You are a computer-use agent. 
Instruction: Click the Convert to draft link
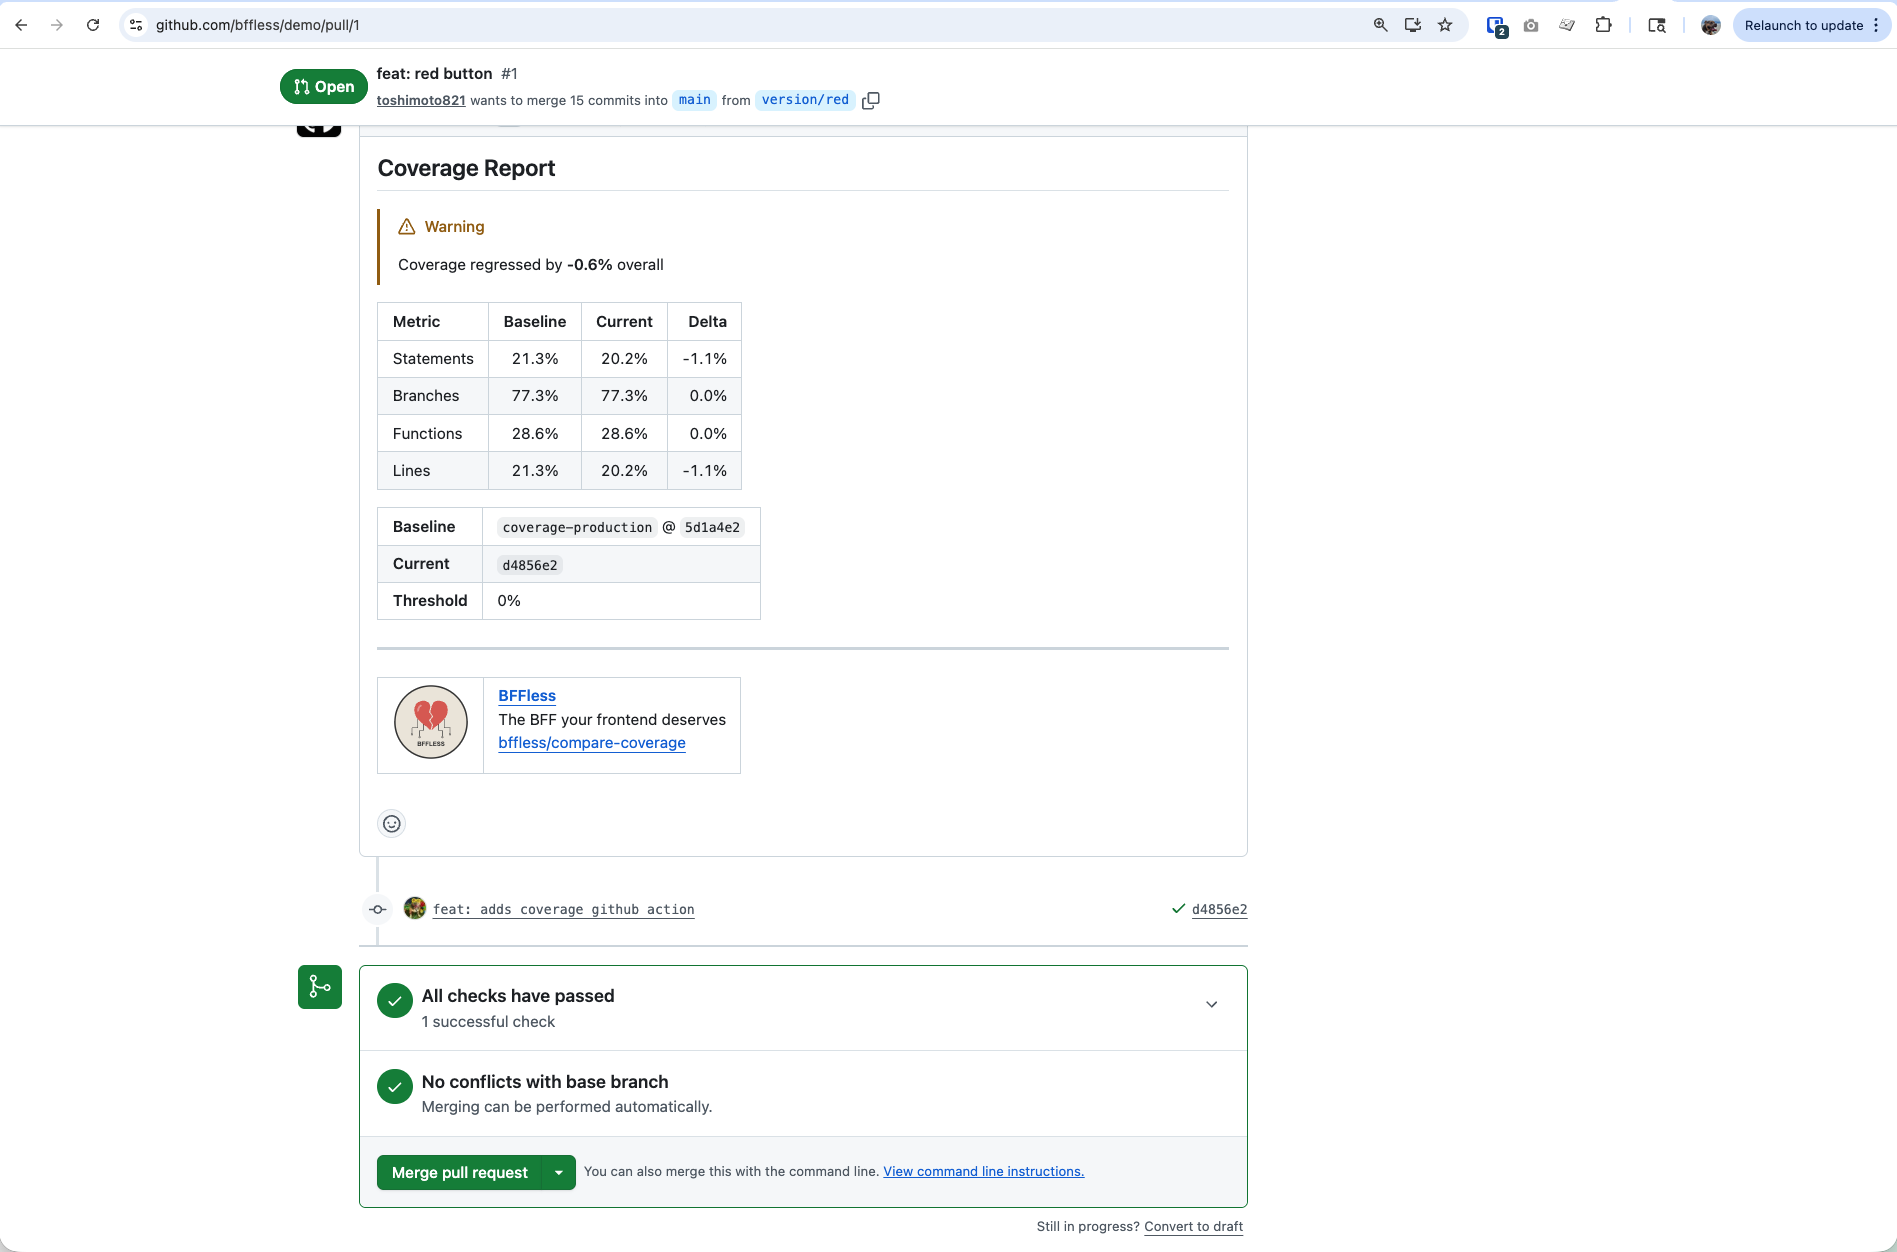pos(1193,1227)
